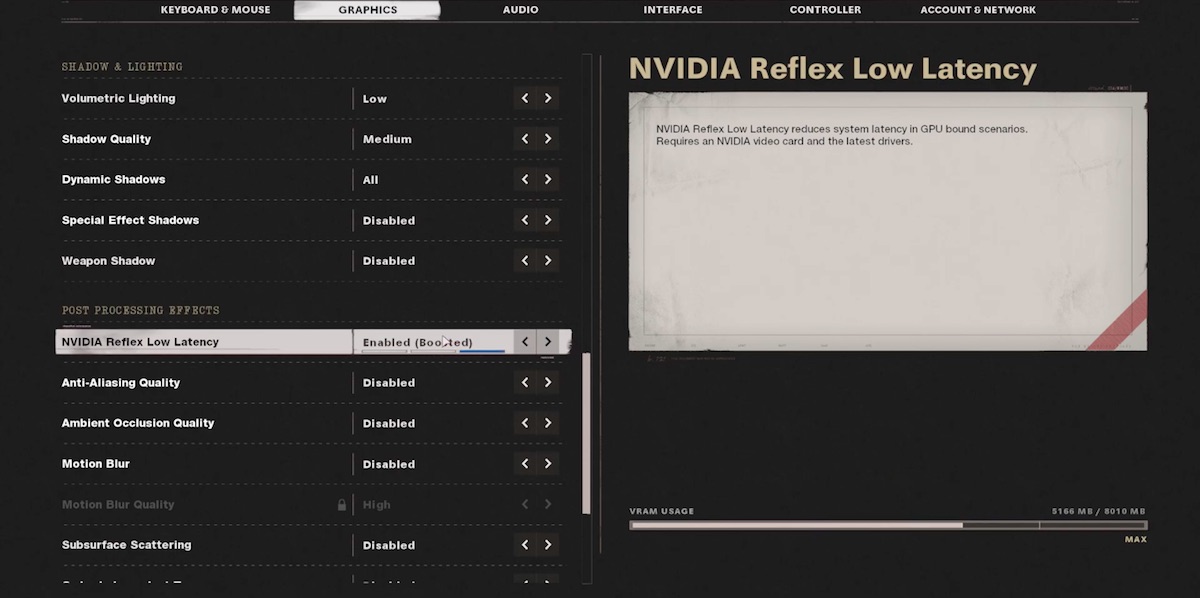The height and width of the screenshot is (598, 1200).
Task: Click the greyed Motion Blur Quality label
Action: (x=118, y=505)
